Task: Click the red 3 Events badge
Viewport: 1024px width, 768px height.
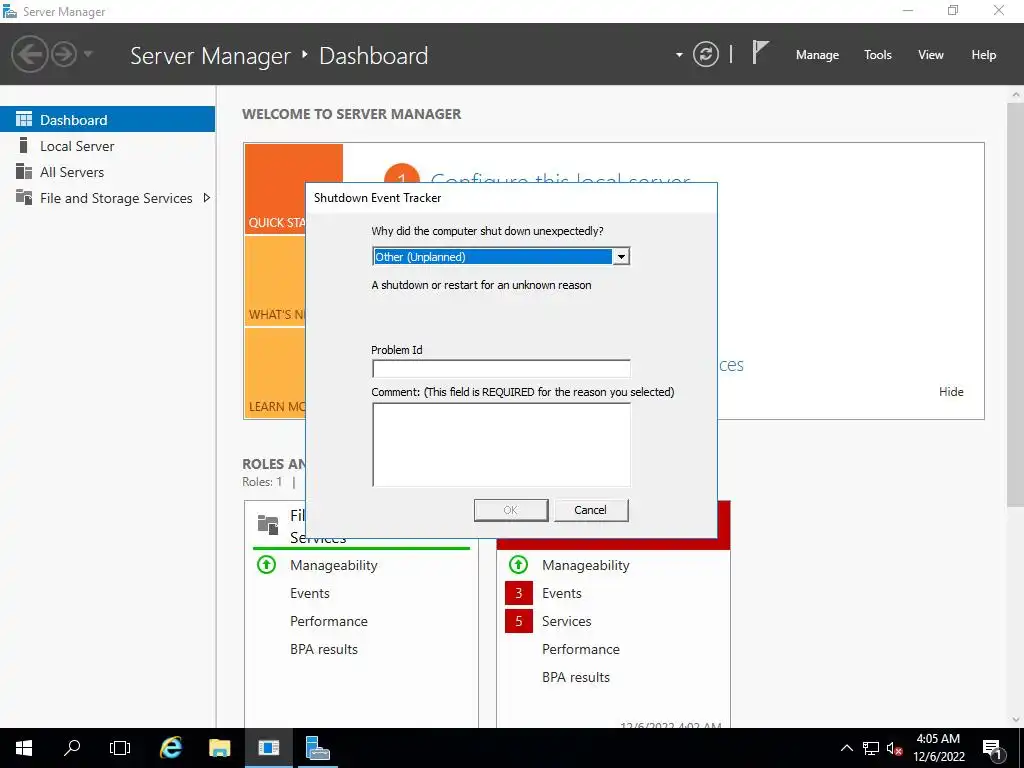Action: coord(519,593)
